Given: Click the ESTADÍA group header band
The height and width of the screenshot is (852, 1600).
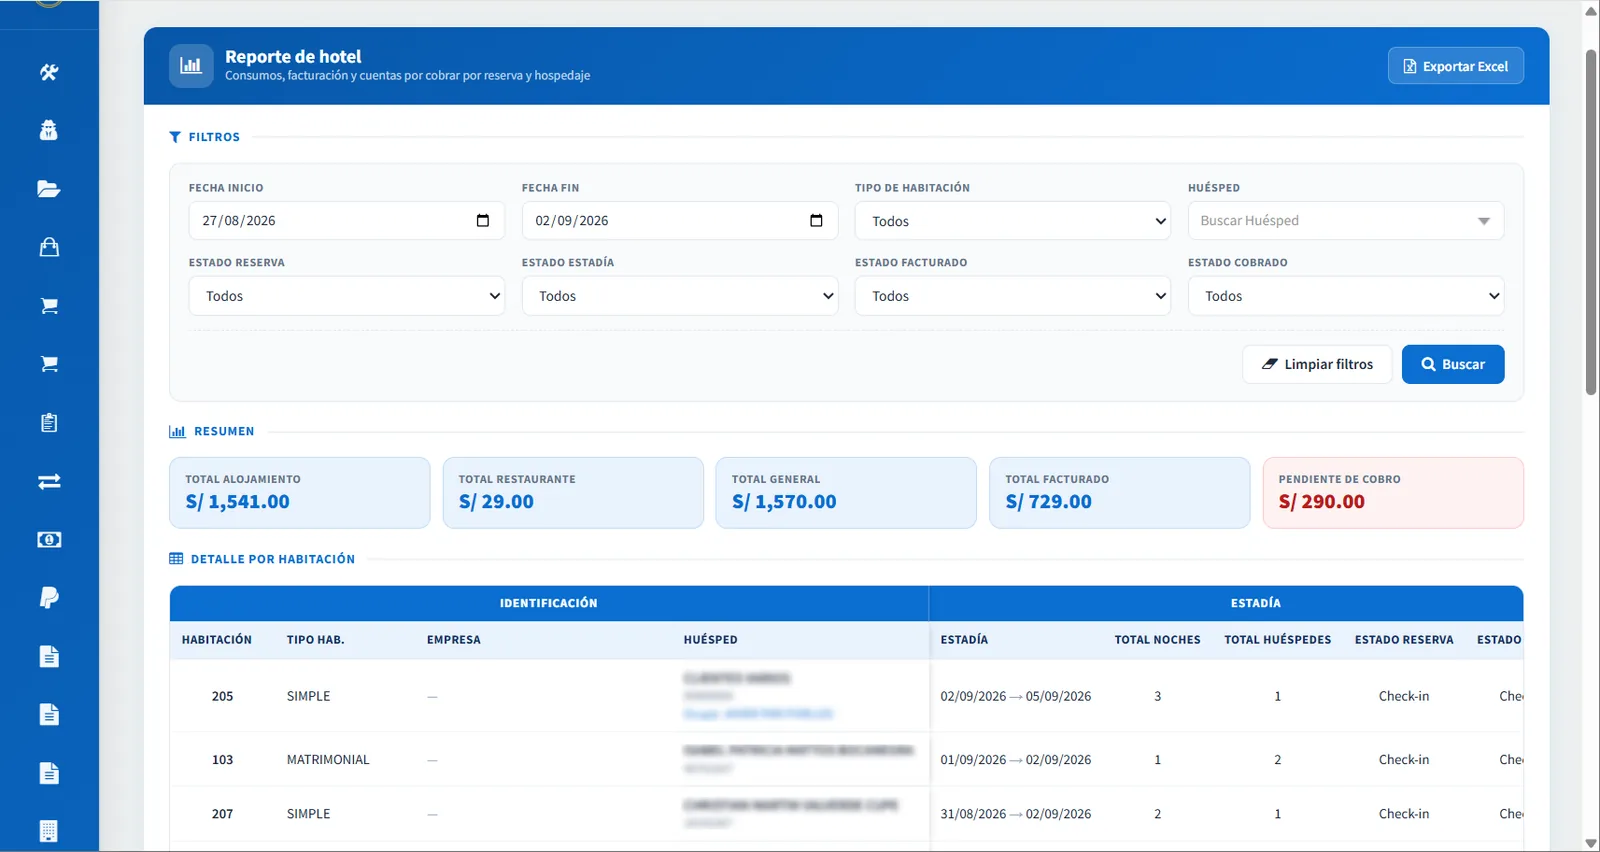Looking at the screenshot, I should coord(1226,603).
